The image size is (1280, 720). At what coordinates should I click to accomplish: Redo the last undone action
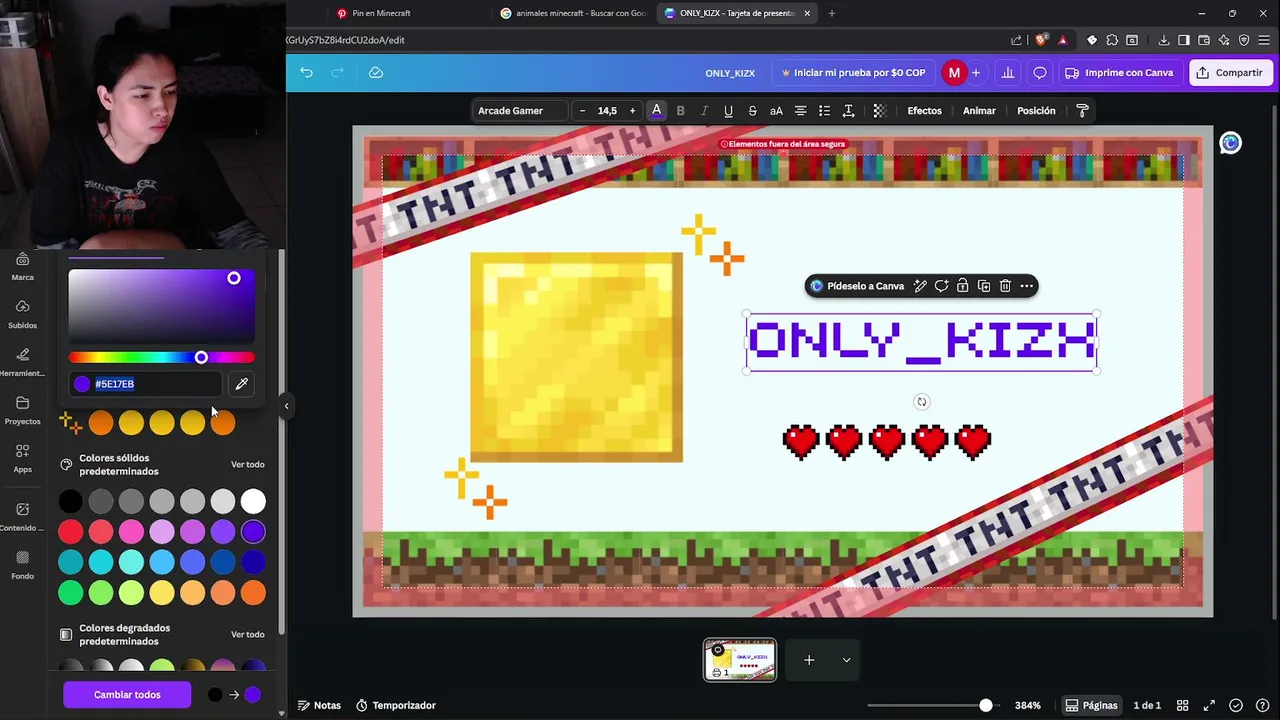(x=337, y=72)
